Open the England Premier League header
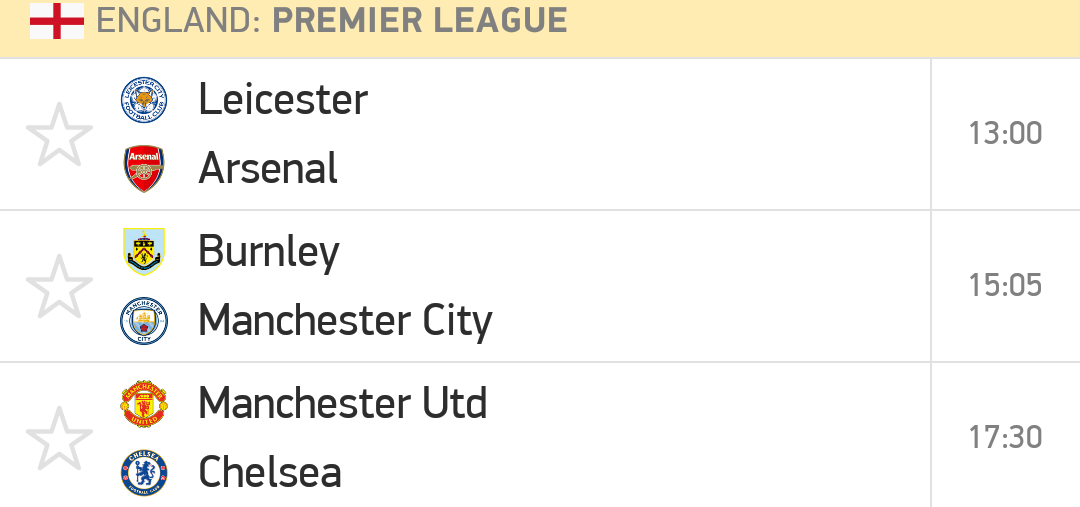Screen dimensions: 1080x507 331,21
